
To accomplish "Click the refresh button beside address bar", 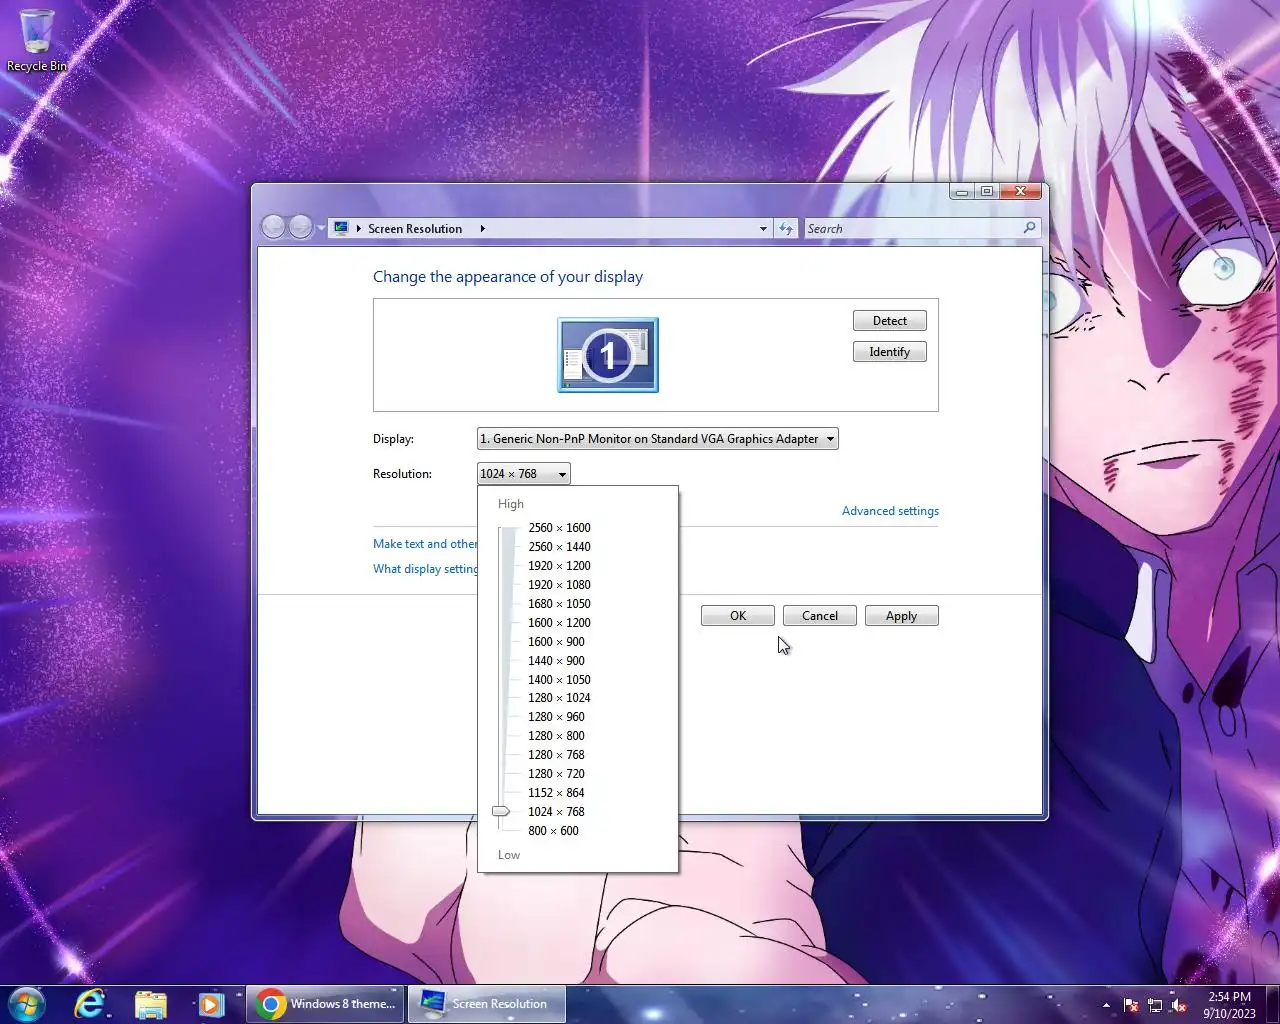I will (x=786, y=229).
